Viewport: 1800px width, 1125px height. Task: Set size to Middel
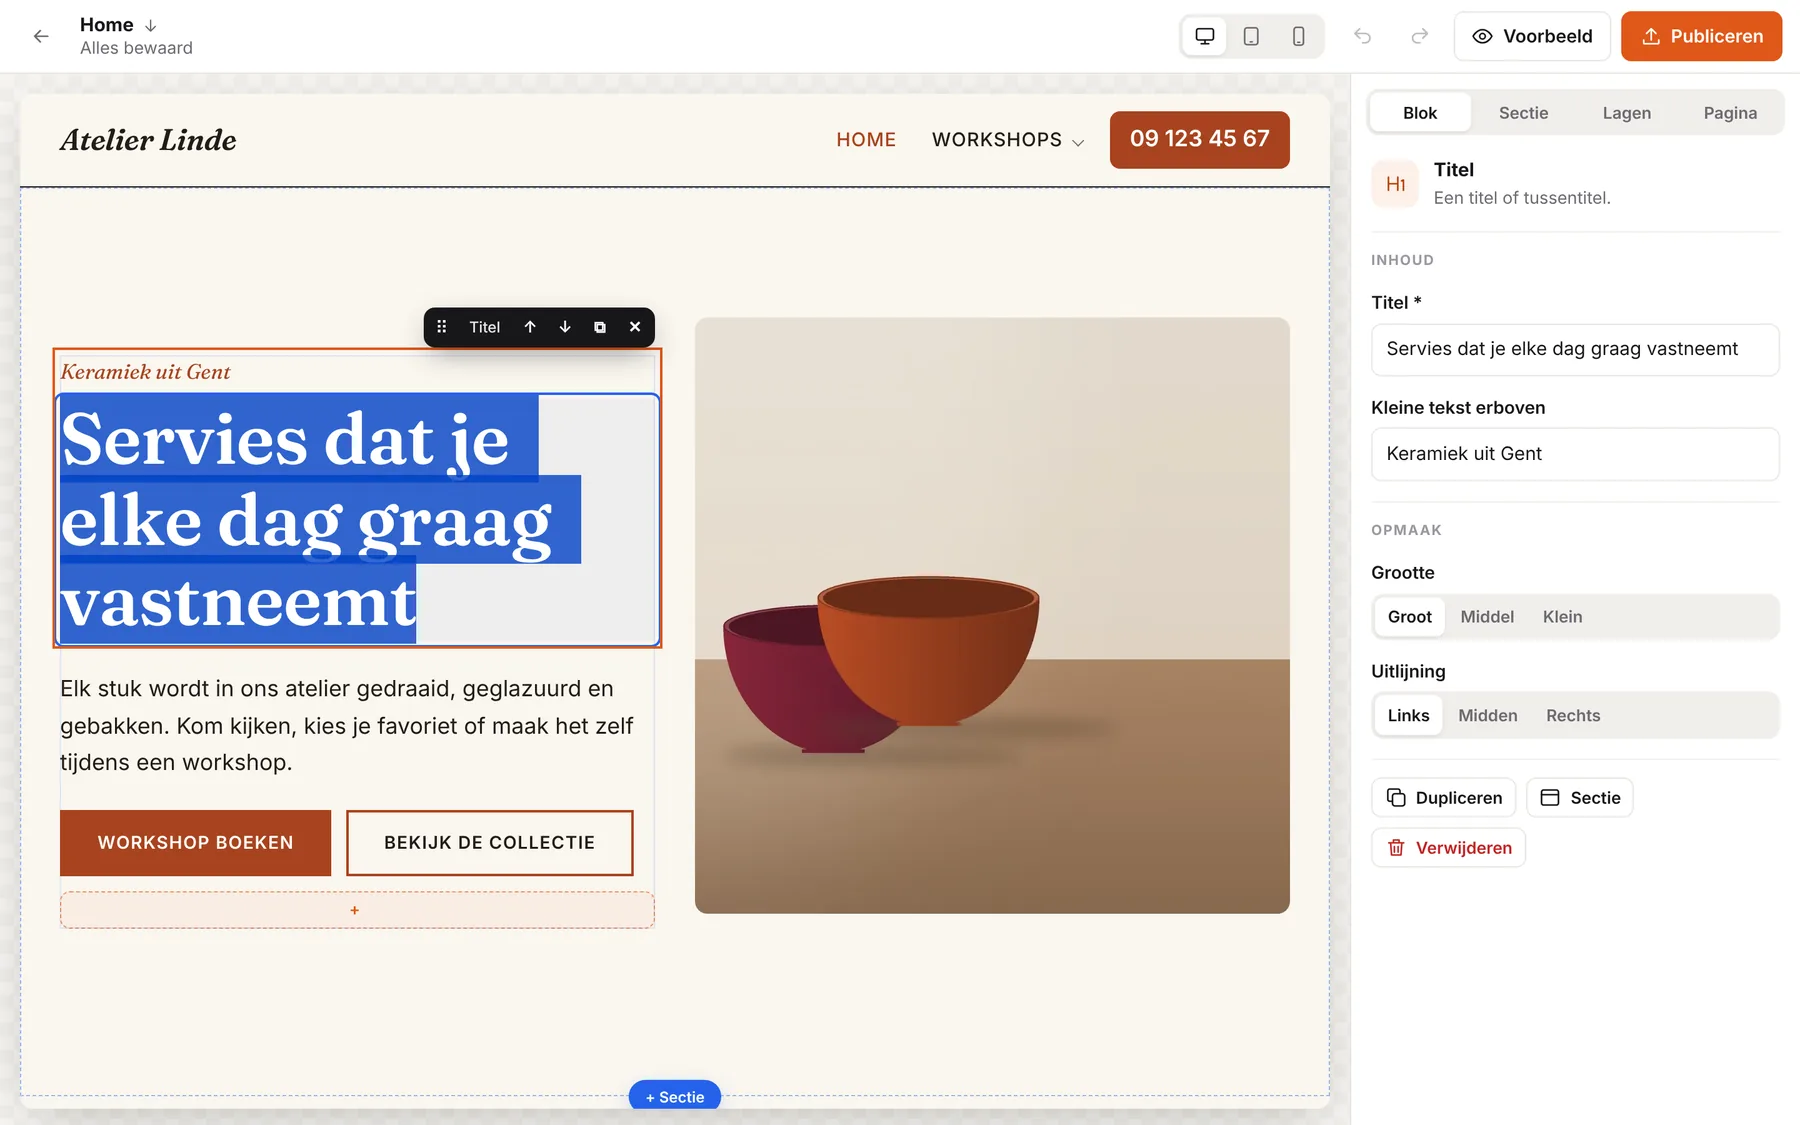(x=1487, y=617)
